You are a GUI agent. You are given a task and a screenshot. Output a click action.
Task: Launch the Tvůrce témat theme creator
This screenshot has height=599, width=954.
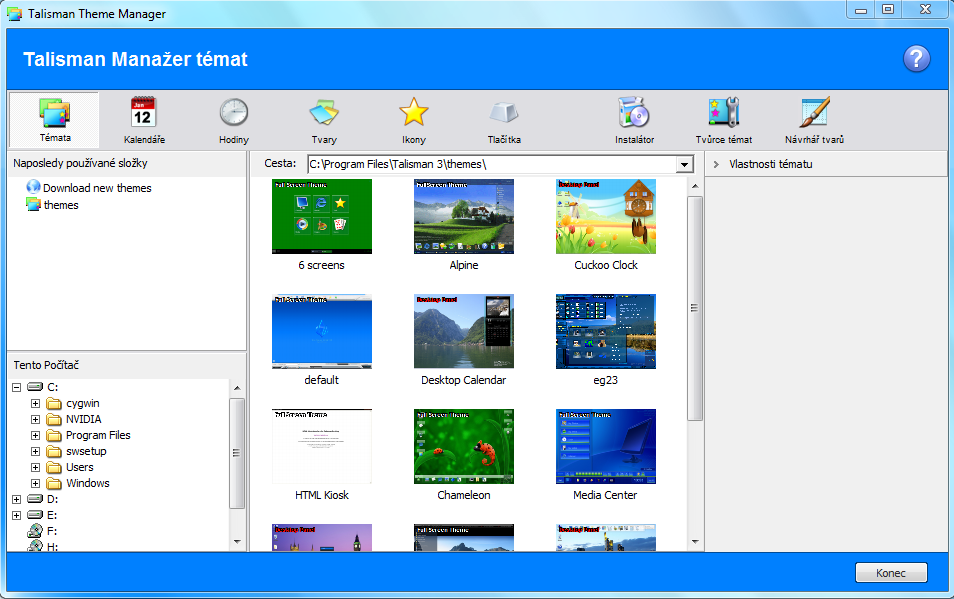723,120
